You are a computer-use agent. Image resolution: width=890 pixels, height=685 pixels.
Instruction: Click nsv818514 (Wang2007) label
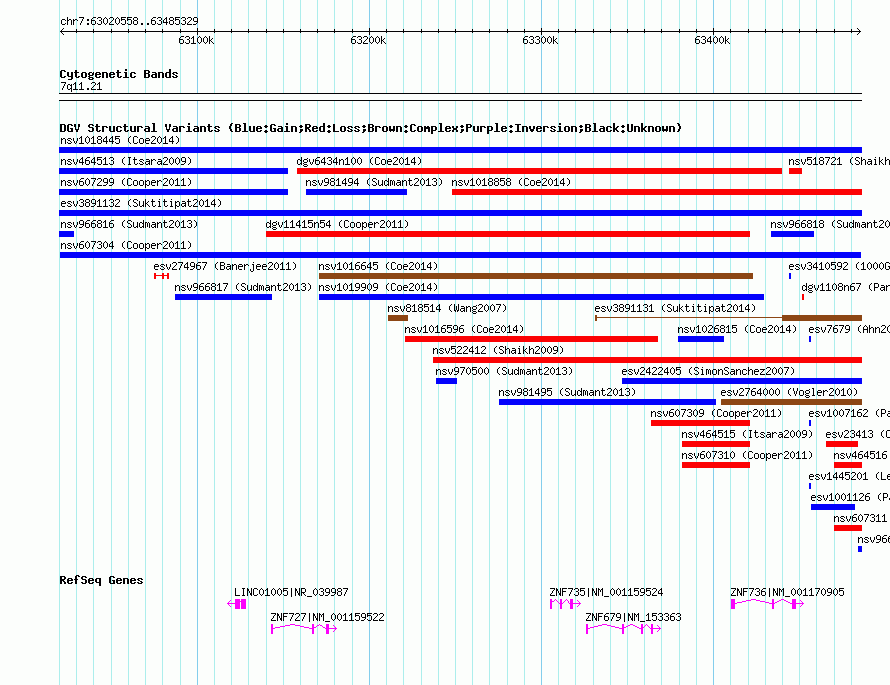click(447, 308)
